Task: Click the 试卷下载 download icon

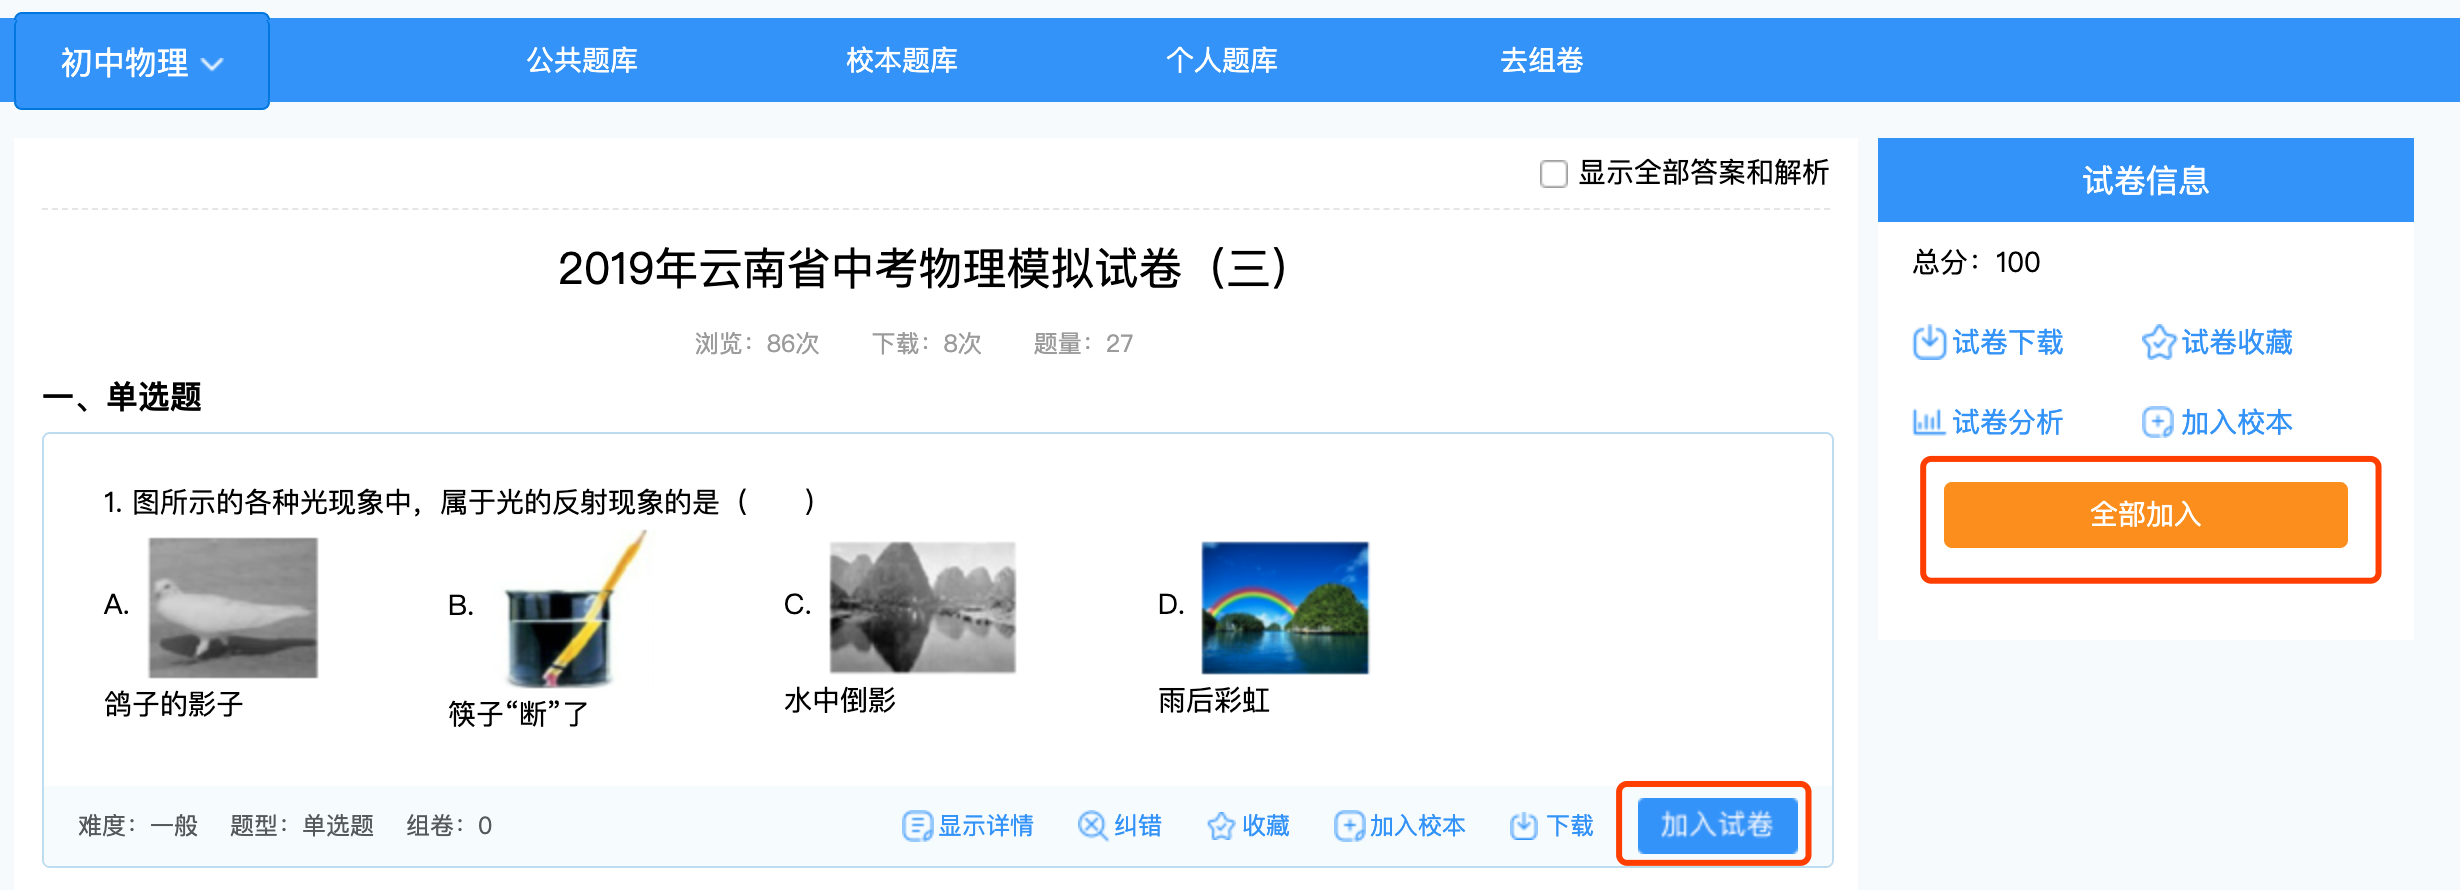Action: click(x=1928, y=343)
